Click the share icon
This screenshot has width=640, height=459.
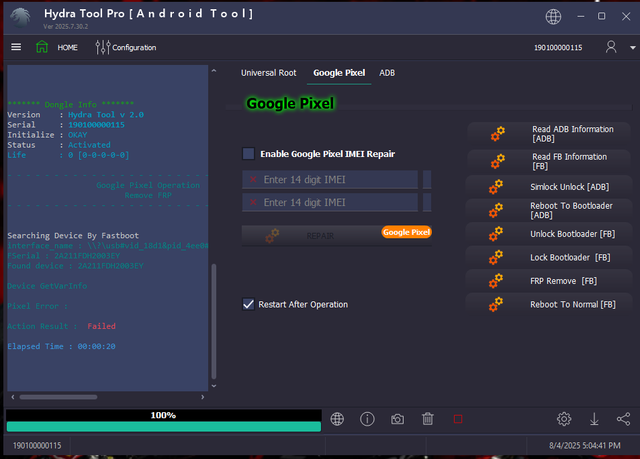click(x=623, y=419)
